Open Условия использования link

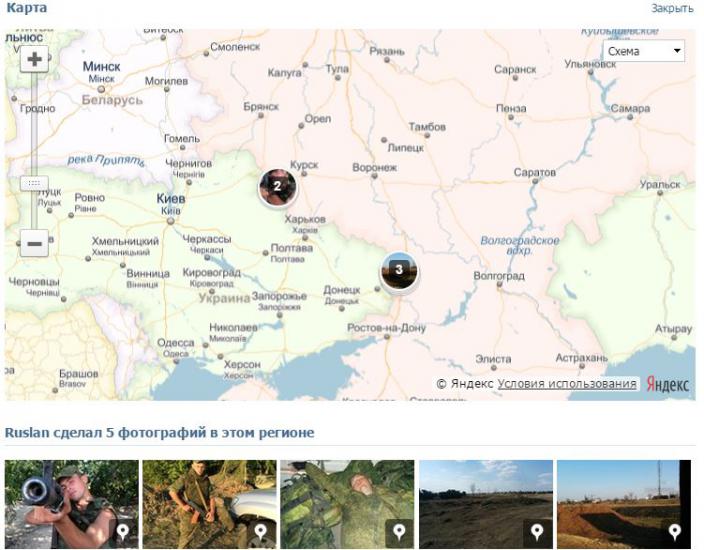point(567,383)
